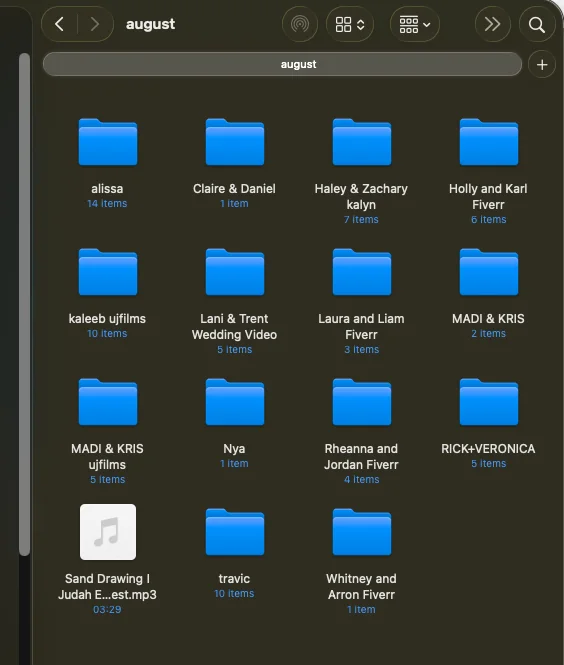The width and height of the screenshot is (564, 665).
Task: Click the 'Sand Drawing I Judah E...est.mp3' filename
Action: point(107,587)
